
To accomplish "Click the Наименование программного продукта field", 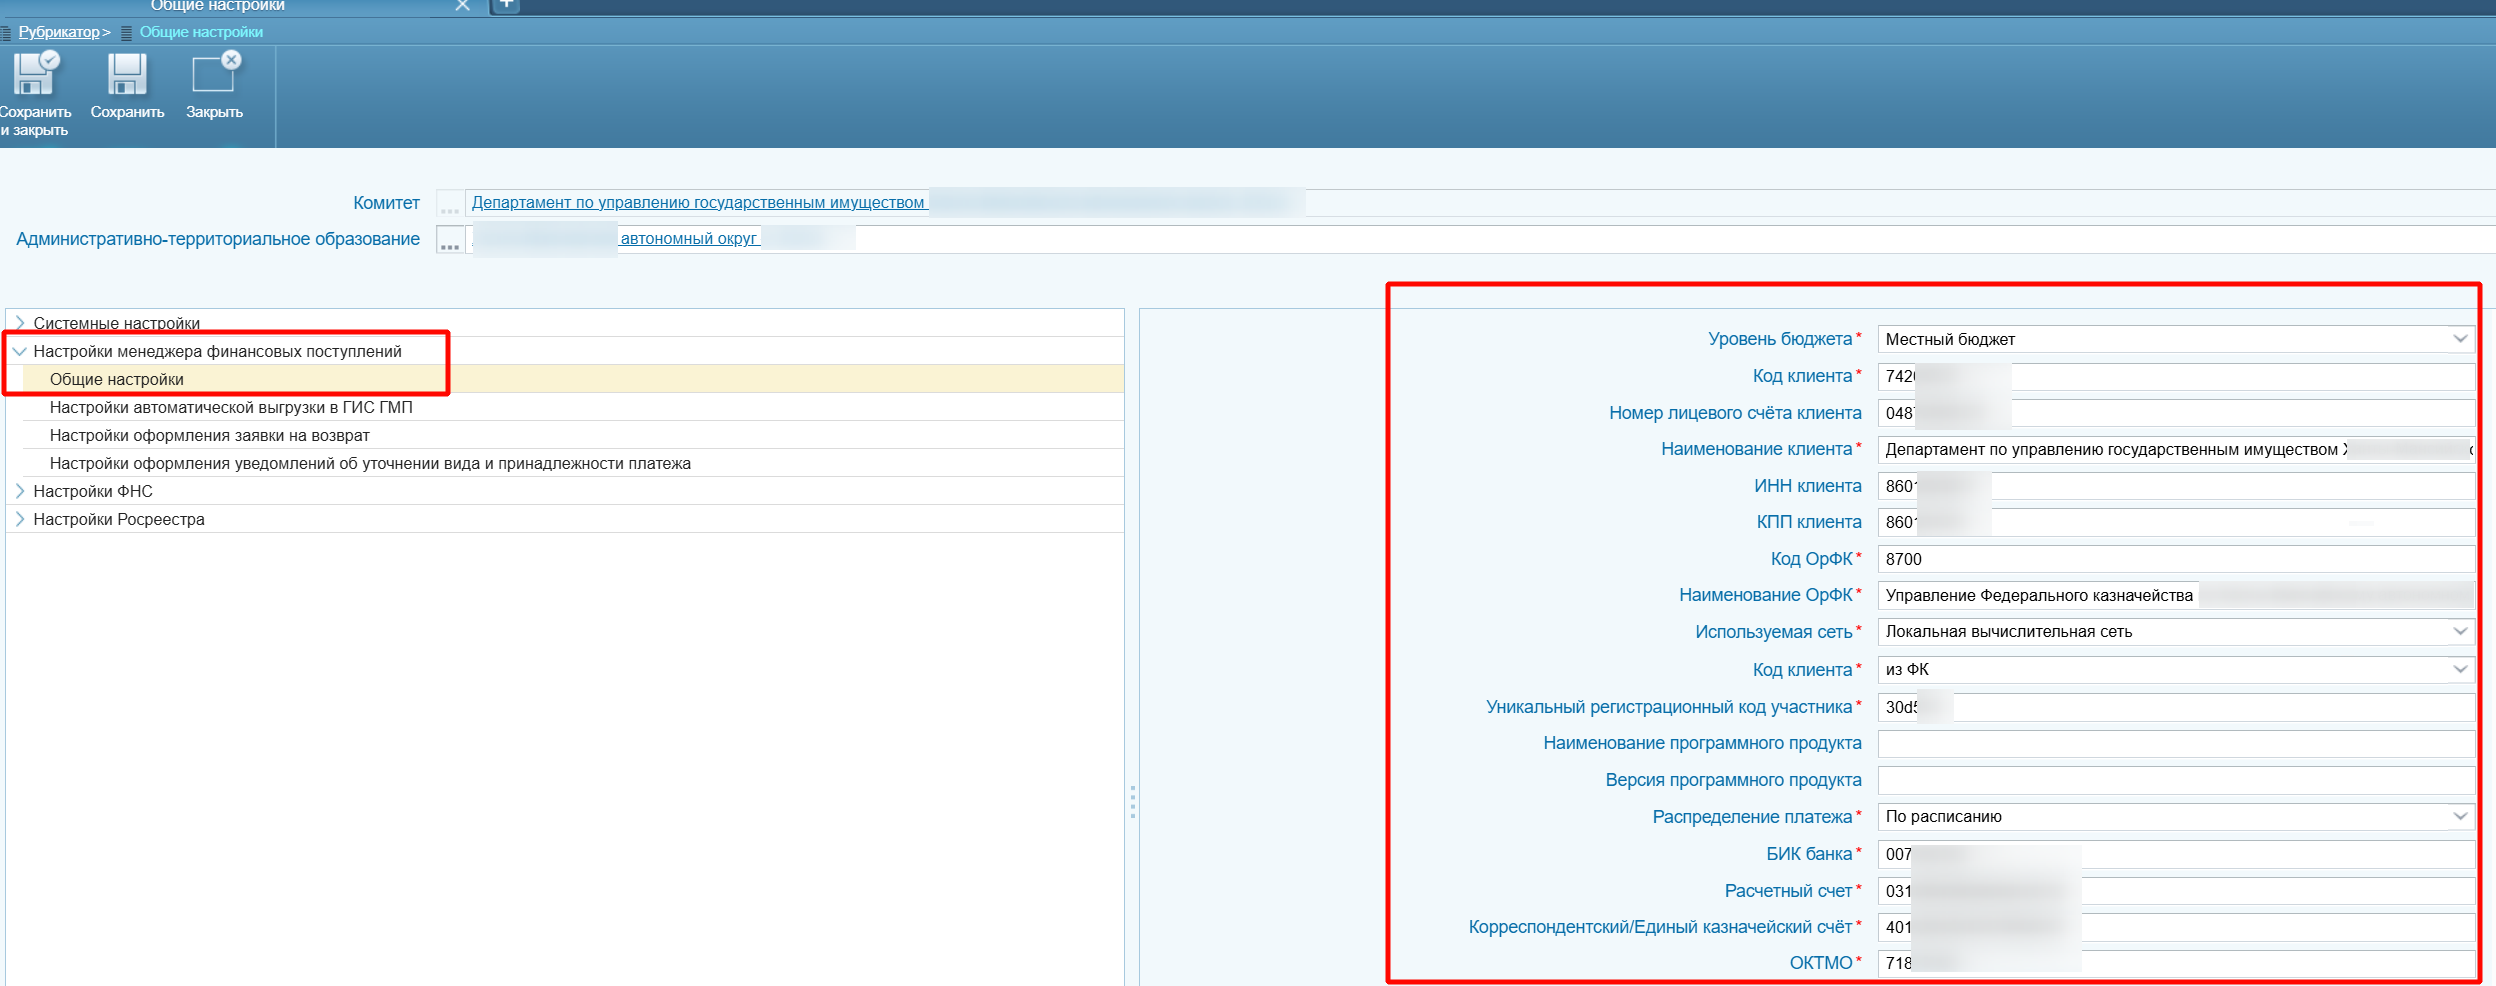I will tap(2175, 744).
